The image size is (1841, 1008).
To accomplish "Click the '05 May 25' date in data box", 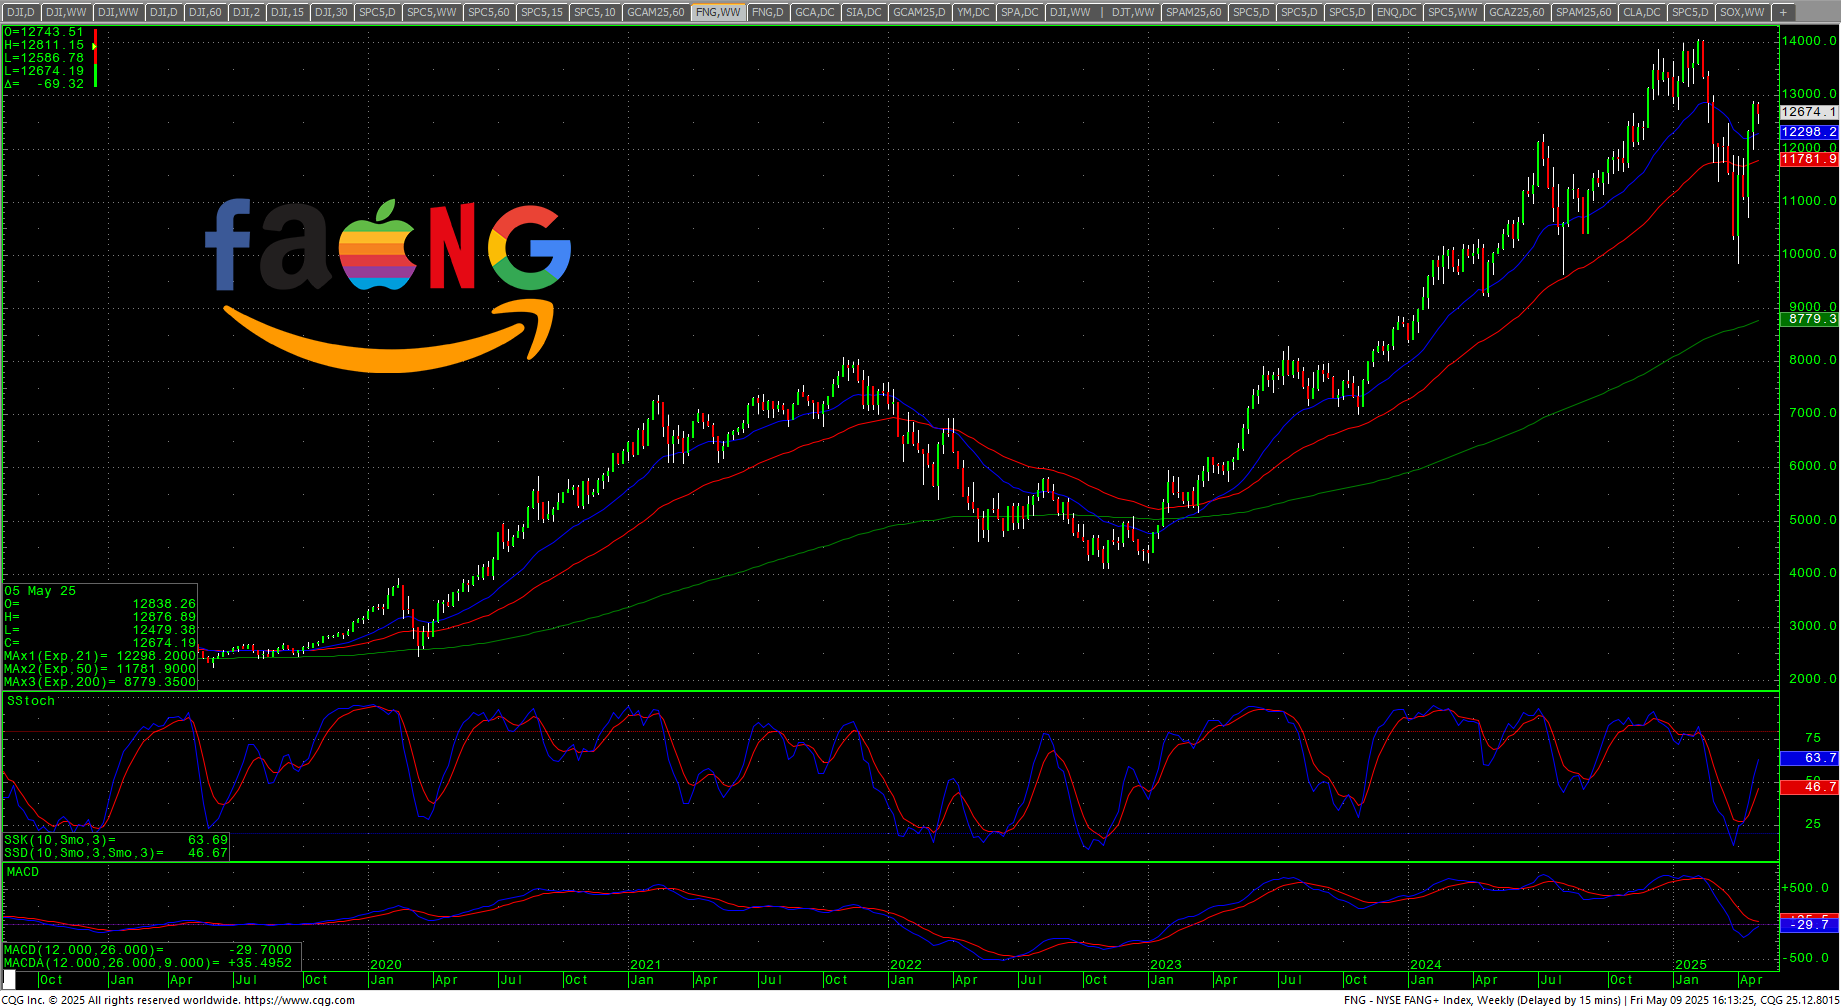I will point(40,591).
